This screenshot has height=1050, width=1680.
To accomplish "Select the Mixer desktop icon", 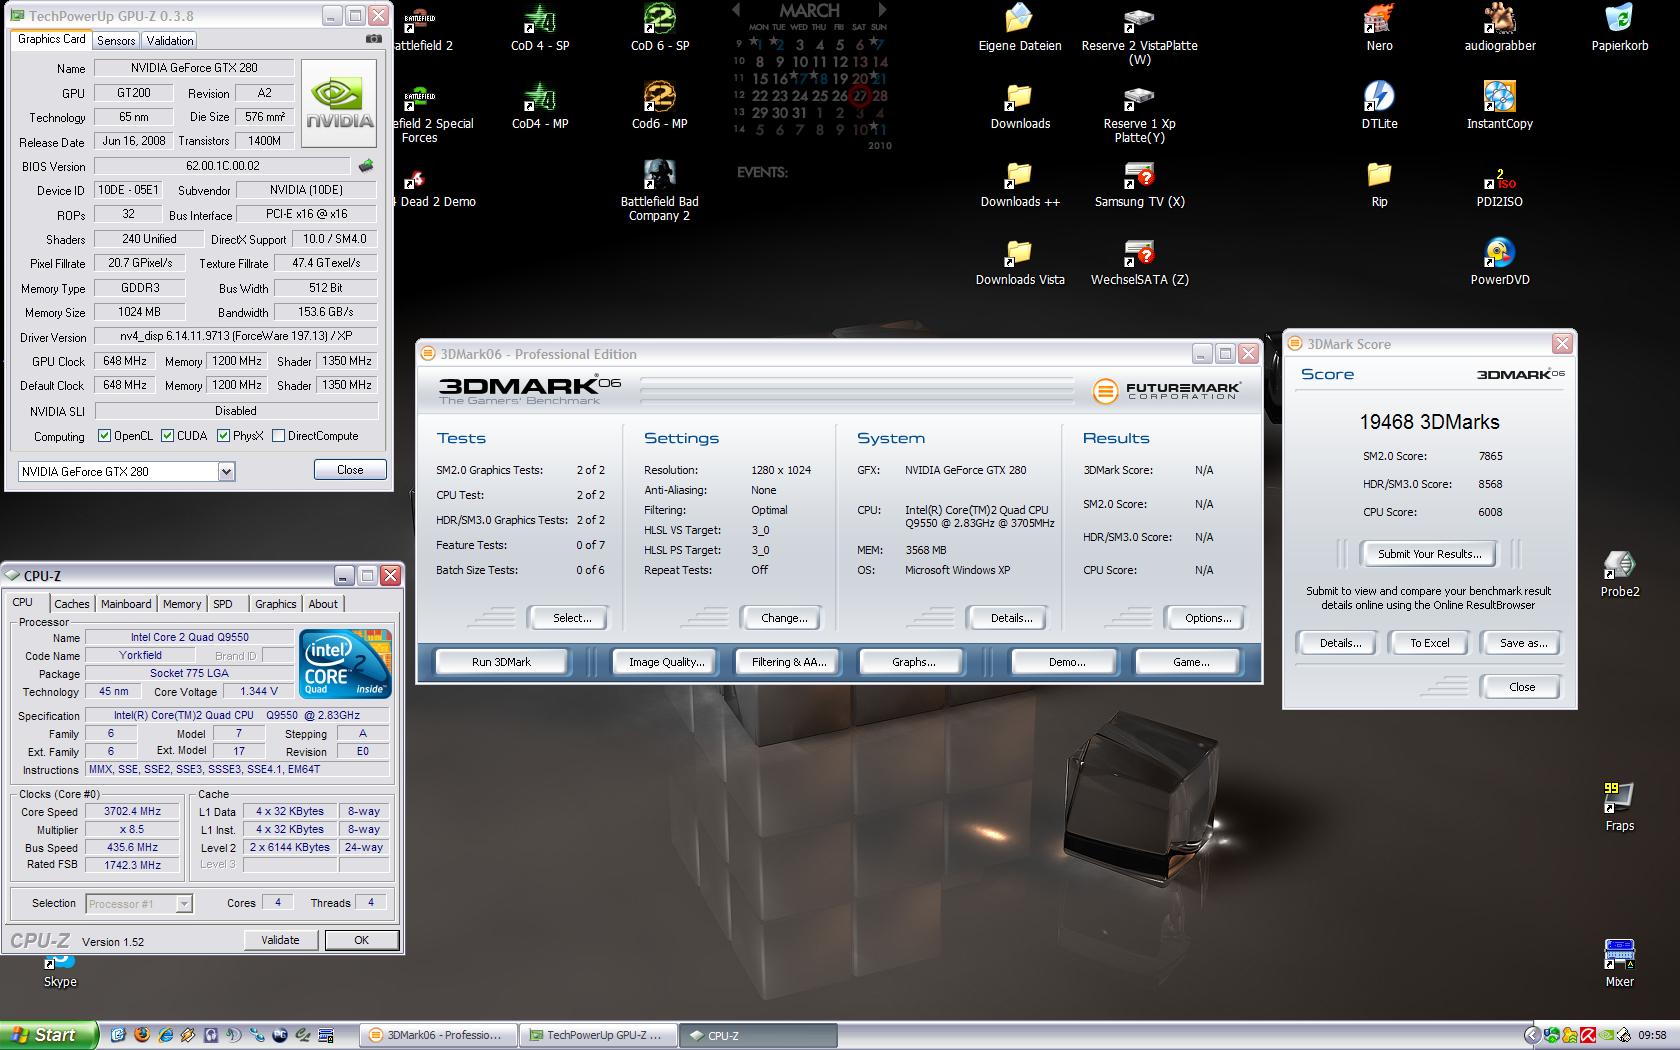I will pos(1620,964).
